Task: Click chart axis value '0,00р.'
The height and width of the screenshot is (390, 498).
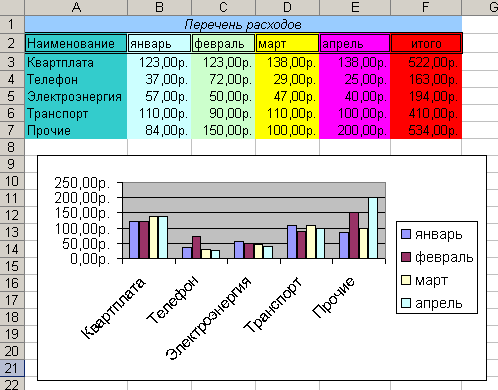Action: click(x=90, y=258)
